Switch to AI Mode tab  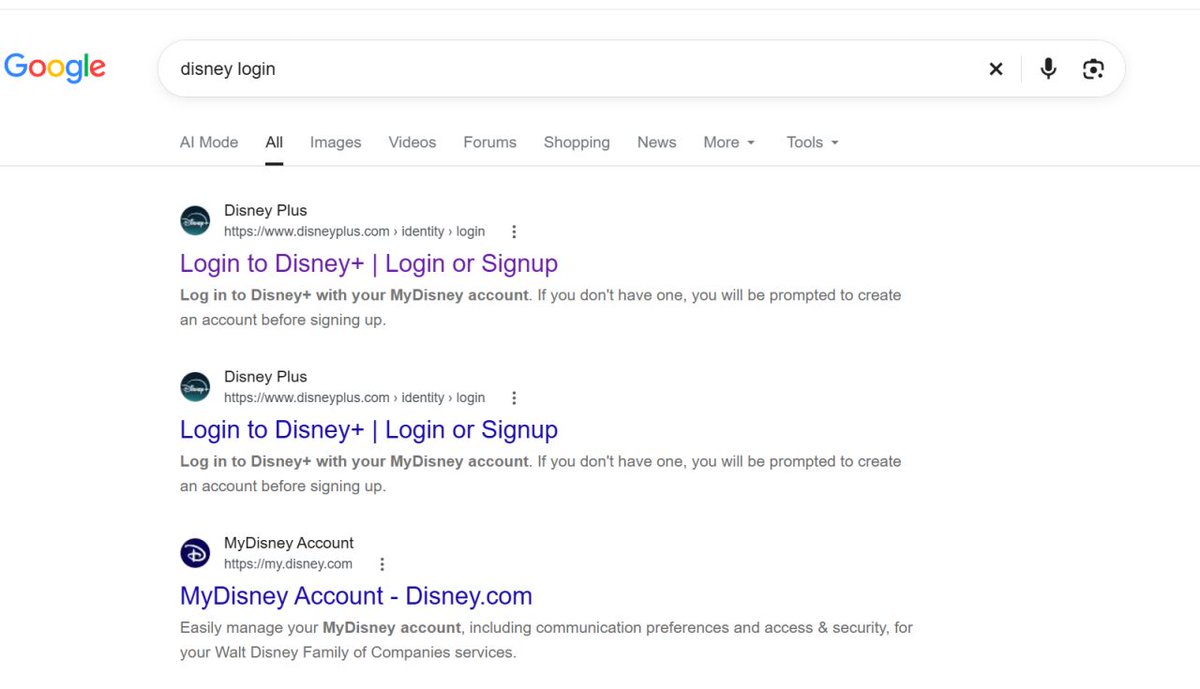(209, 142)
